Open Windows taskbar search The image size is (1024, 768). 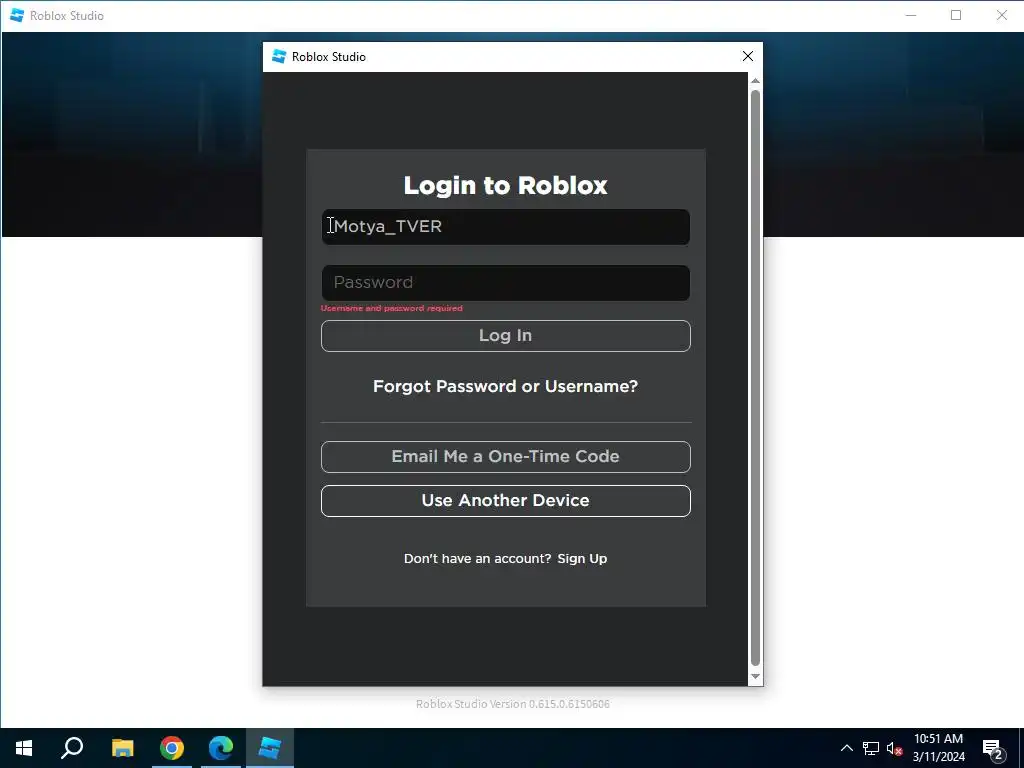(x=72, y=748)
